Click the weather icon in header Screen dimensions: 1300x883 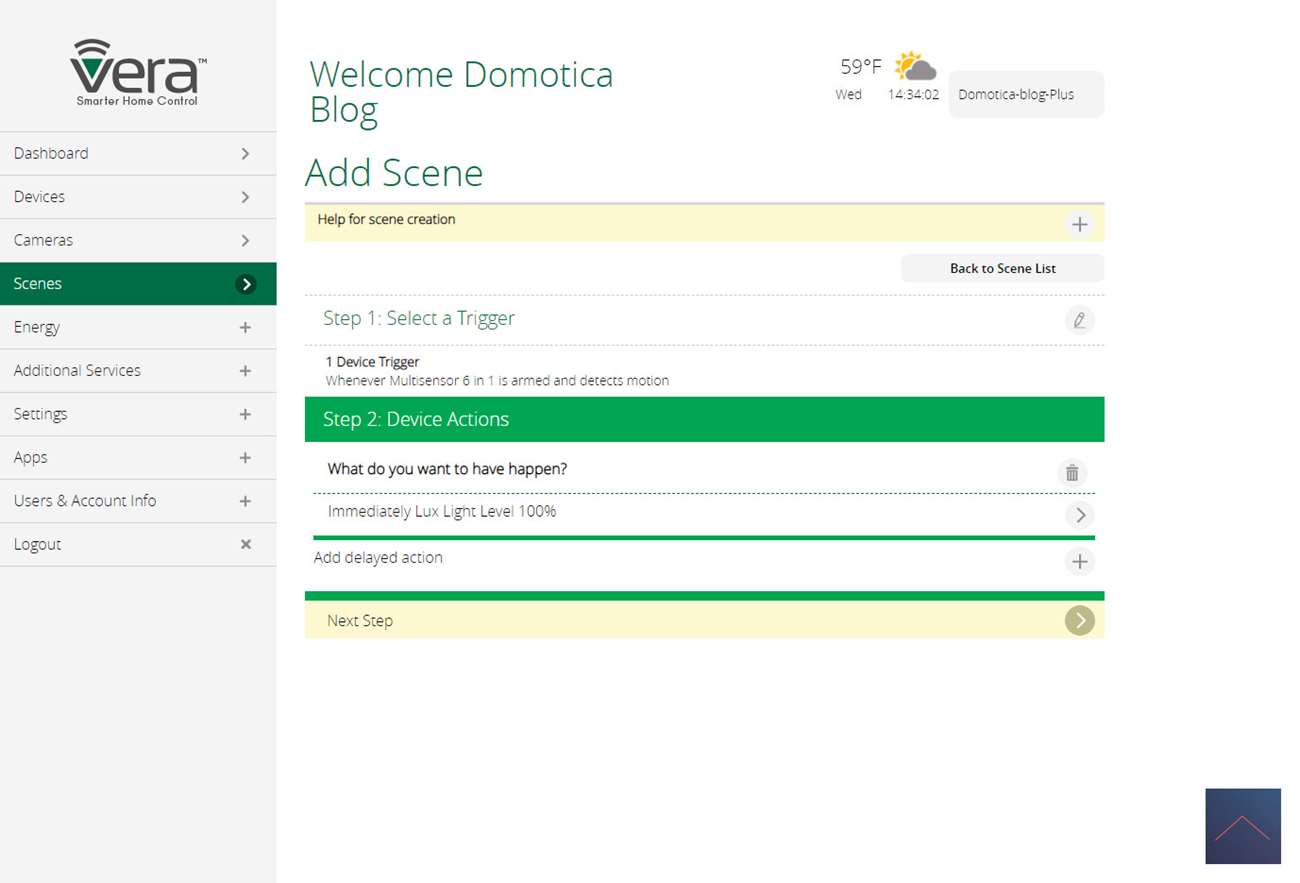pos(914,67)
